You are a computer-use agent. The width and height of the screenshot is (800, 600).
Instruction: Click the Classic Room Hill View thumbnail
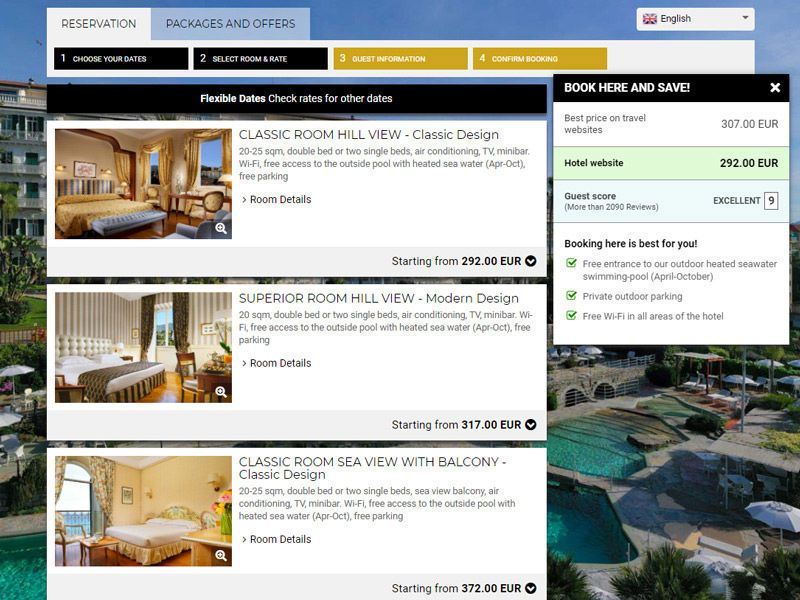[x=140, y=183]
